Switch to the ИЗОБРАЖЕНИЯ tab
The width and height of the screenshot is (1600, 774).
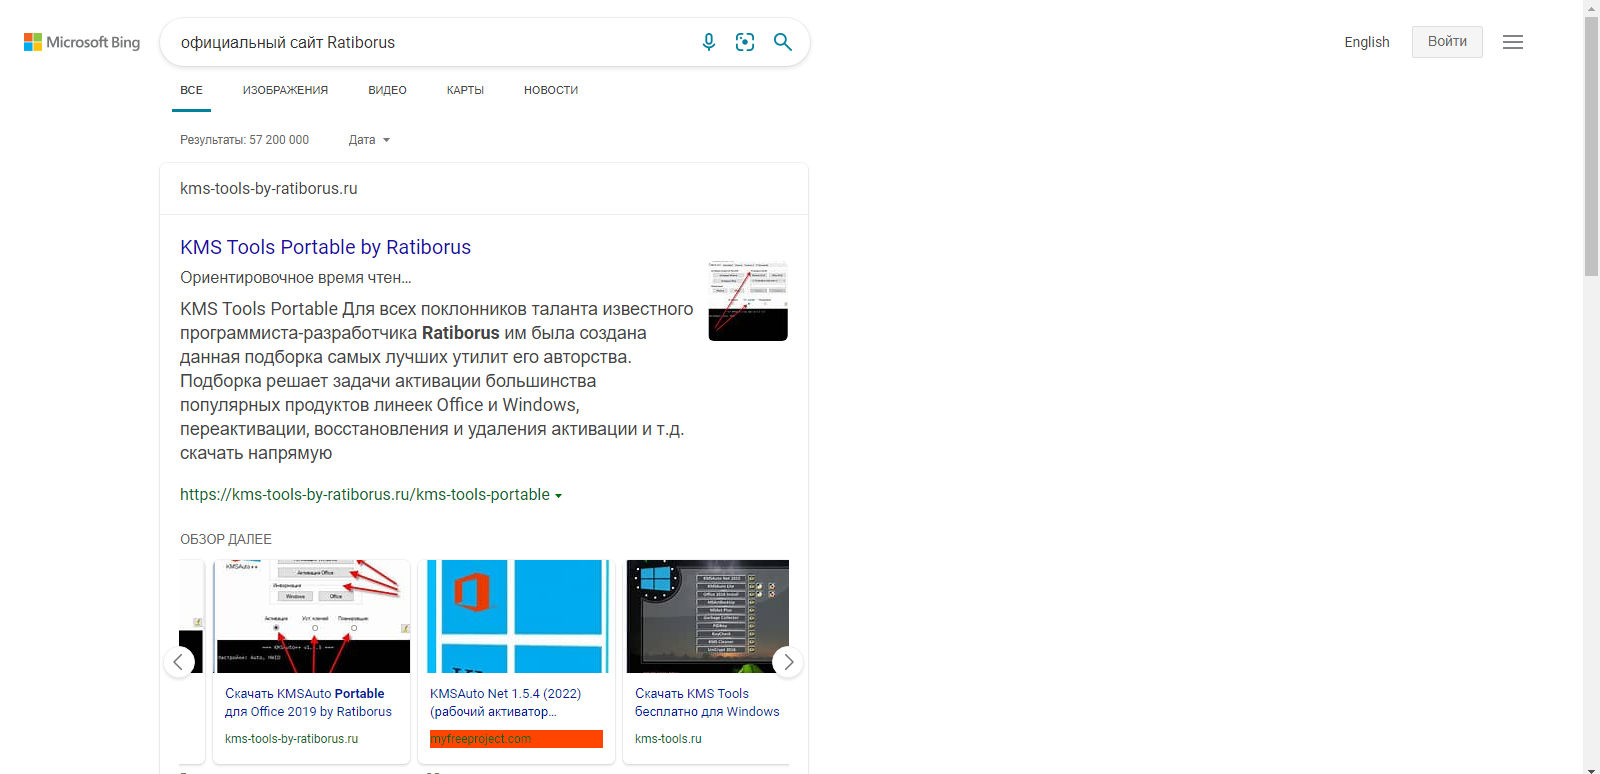[x=285, y=90]
